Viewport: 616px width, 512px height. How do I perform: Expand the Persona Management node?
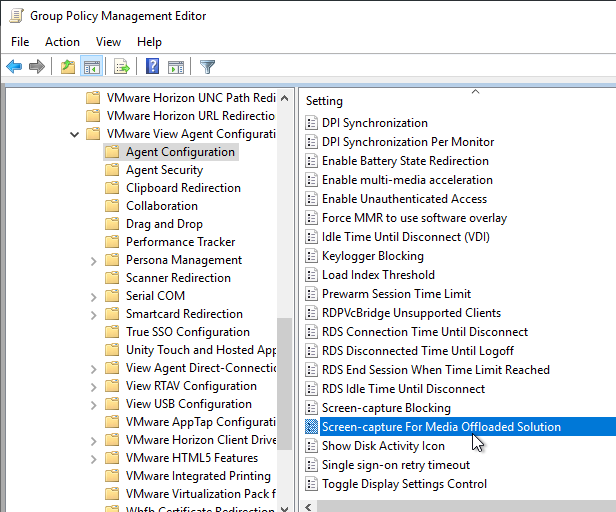click(94, 261)
